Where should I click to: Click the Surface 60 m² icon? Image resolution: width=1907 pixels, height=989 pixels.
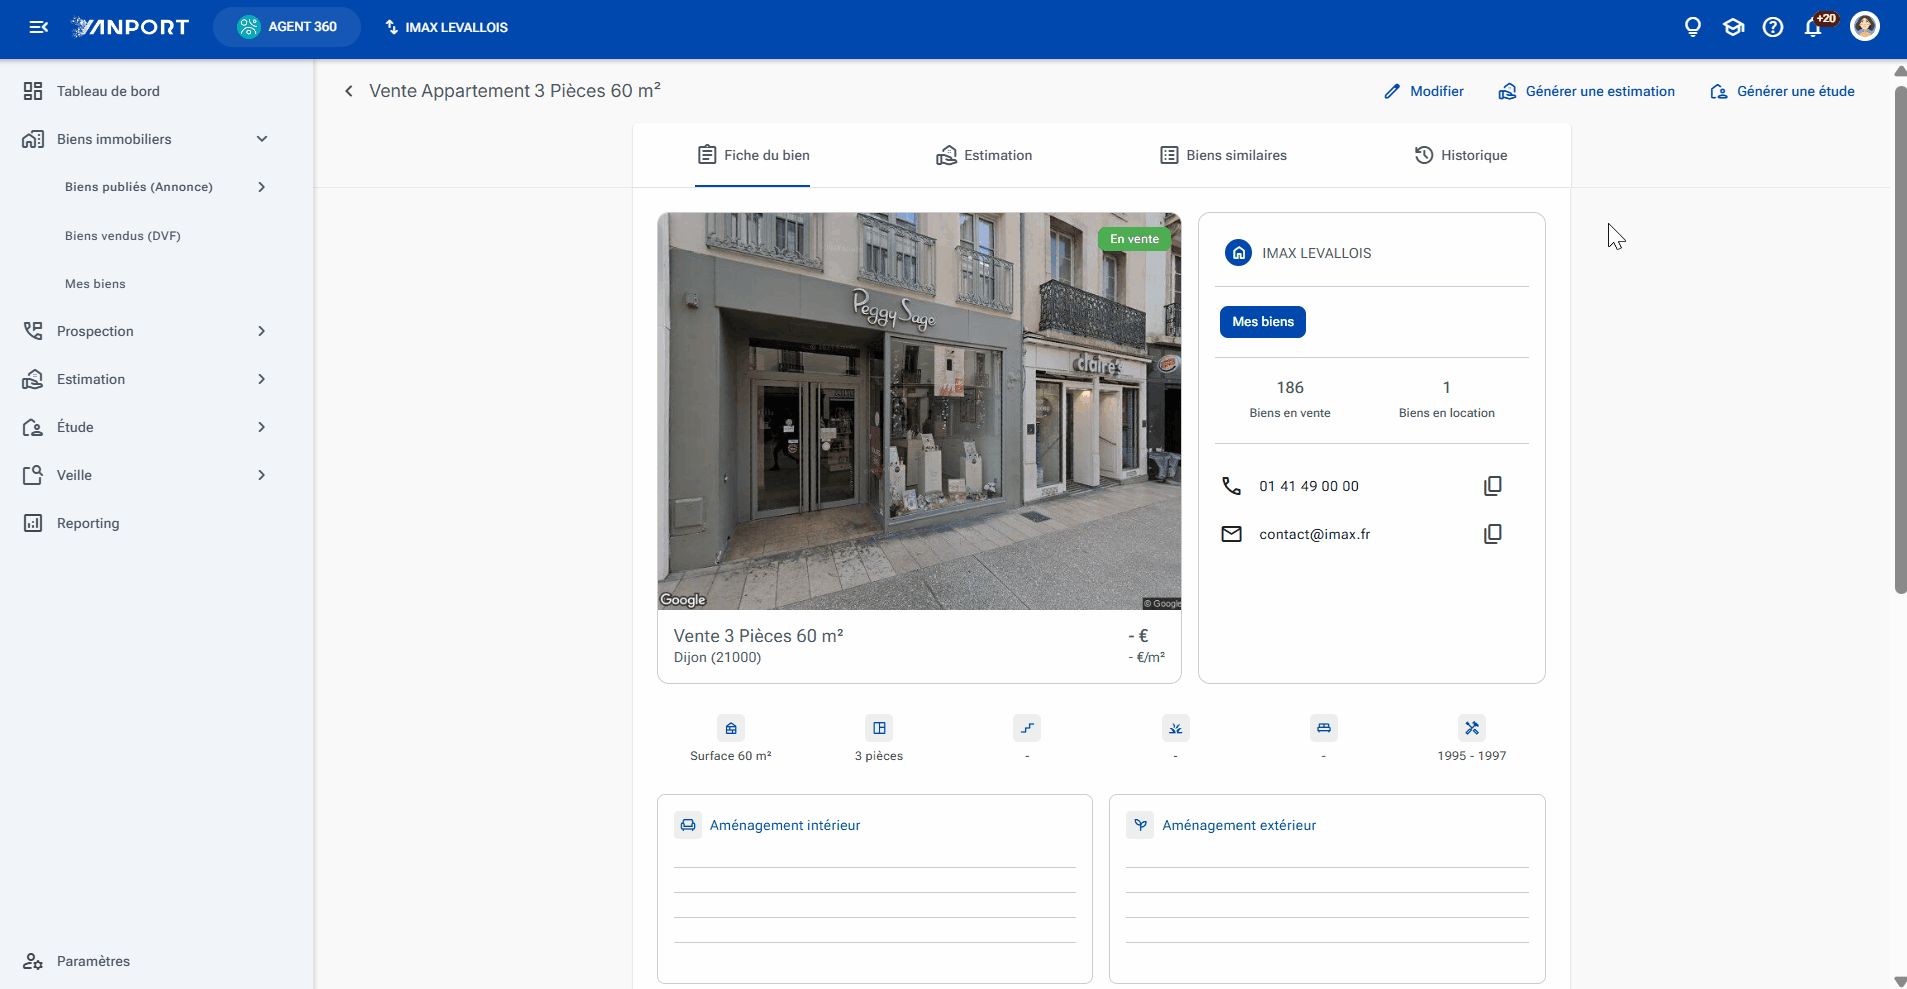coord(731,728)
